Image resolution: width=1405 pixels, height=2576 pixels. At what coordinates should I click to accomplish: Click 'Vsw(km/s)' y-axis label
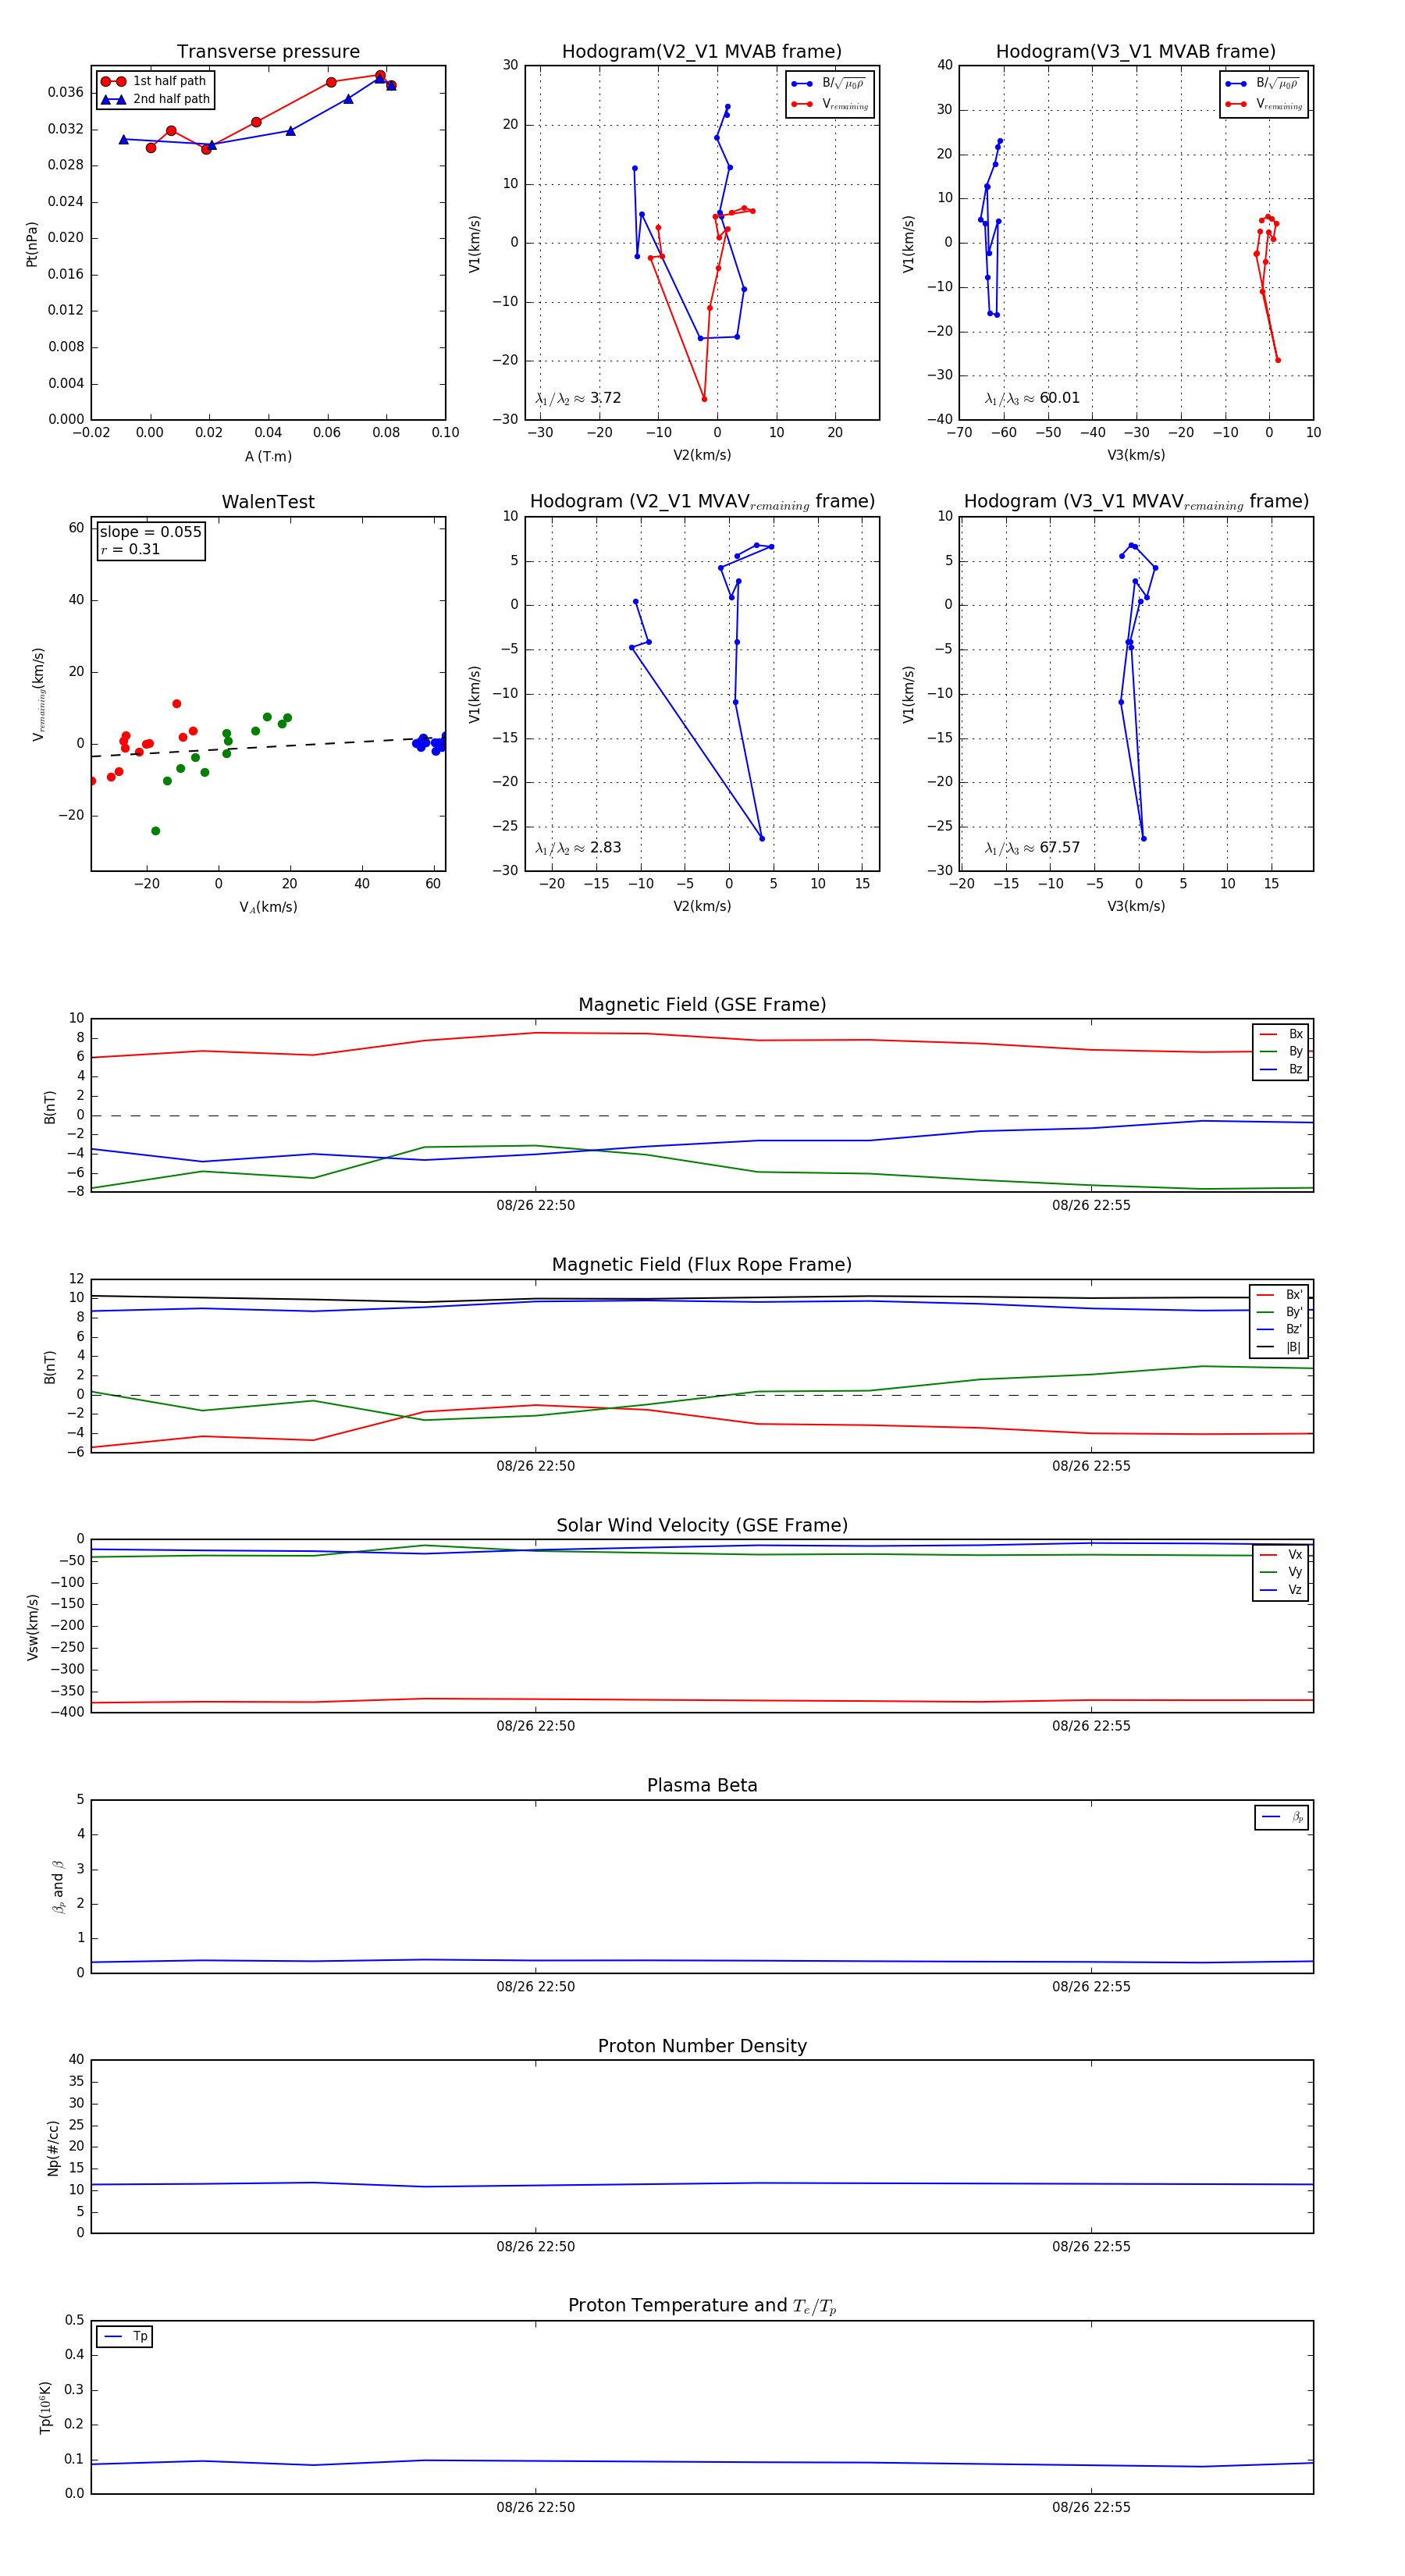click(32, 1628)
